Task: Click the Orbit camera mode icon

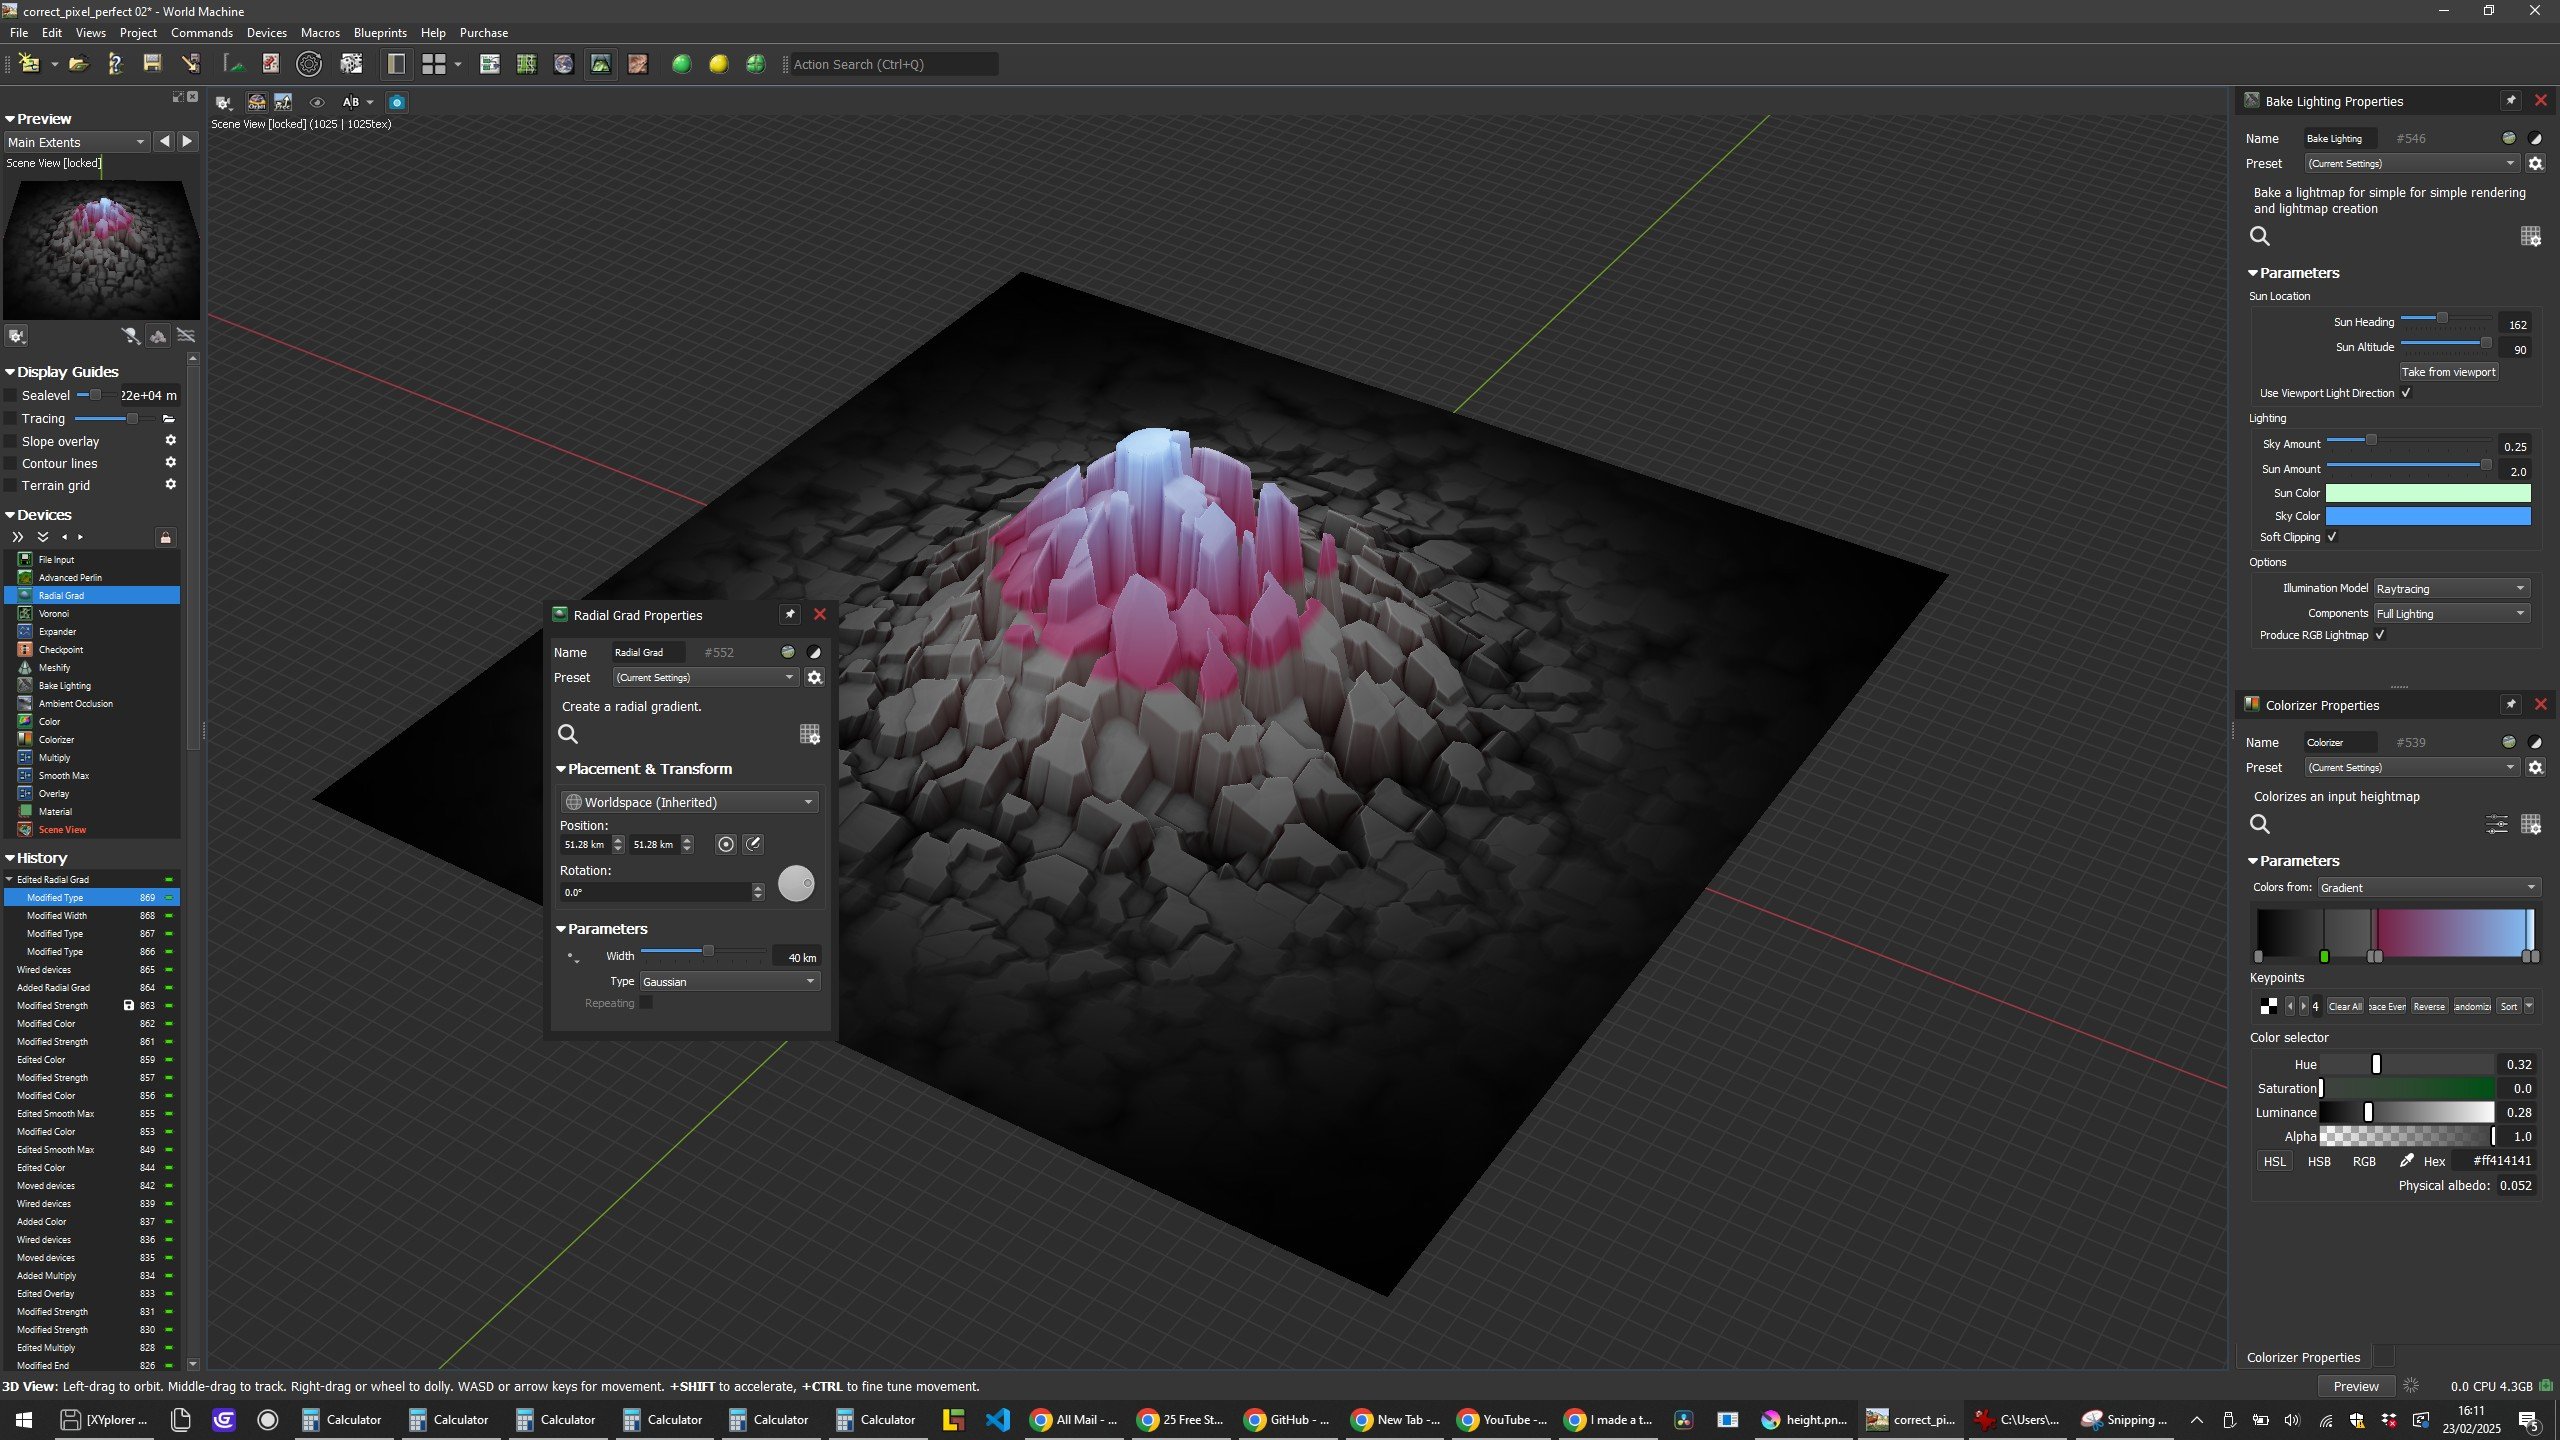Action: [x=257, y=102]
